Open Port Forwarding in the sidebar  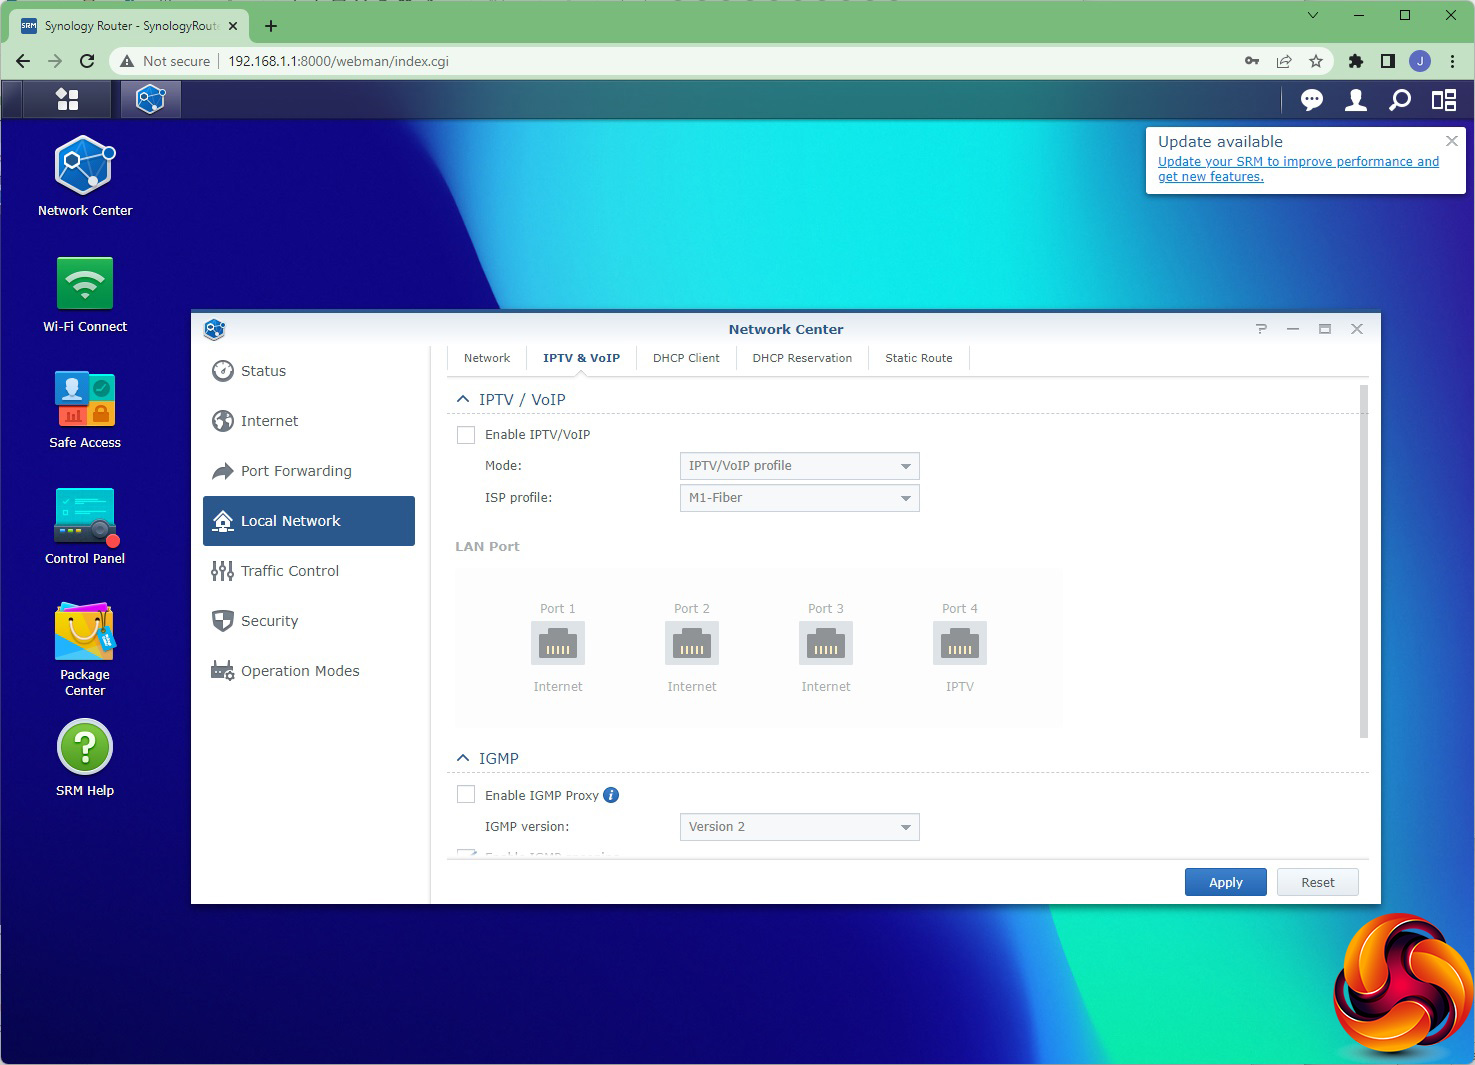[309, 471]
